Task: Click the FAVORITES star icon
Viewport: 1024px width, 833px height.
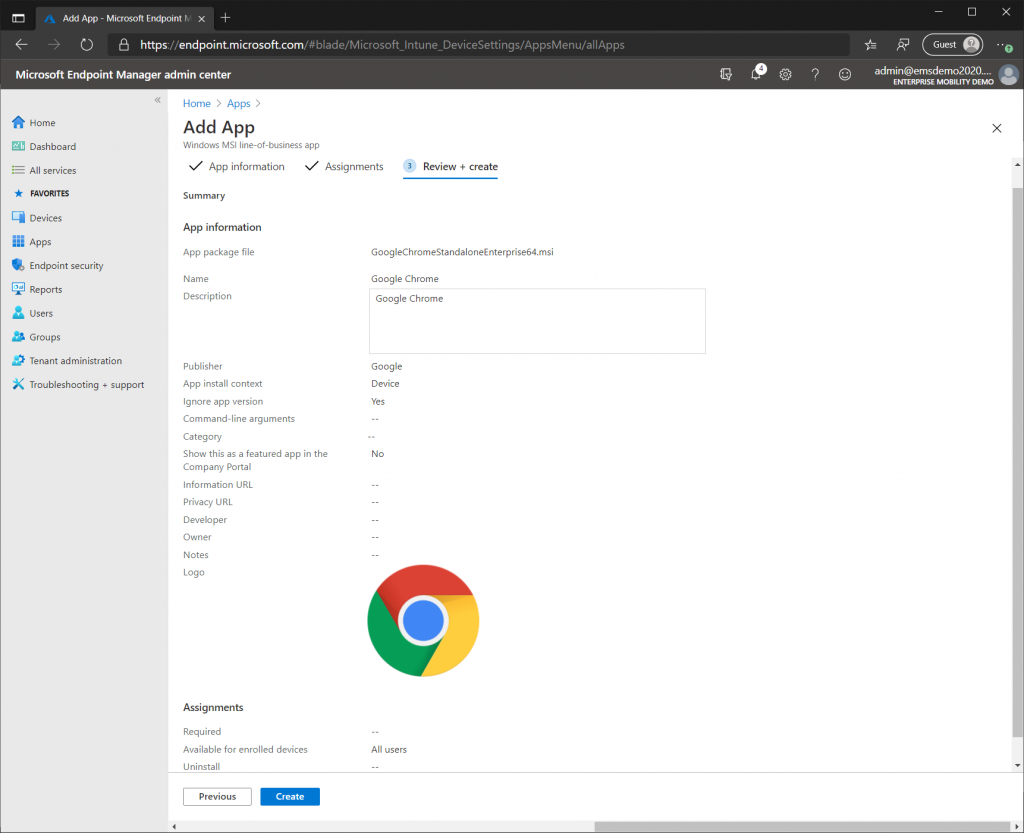Action: pyautogui.click(x=18, y=193)
